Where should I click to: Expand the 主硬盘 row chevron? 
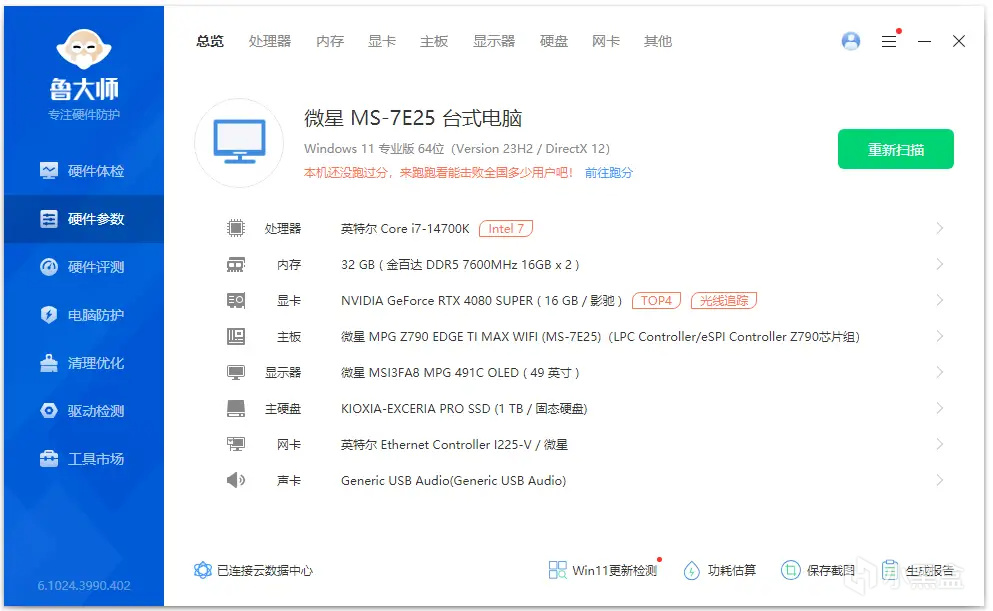point(939,408)
